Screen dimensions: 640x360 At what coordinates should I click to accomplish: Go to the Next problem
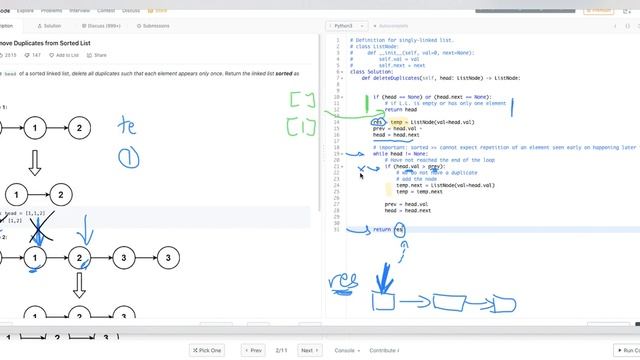309,350
